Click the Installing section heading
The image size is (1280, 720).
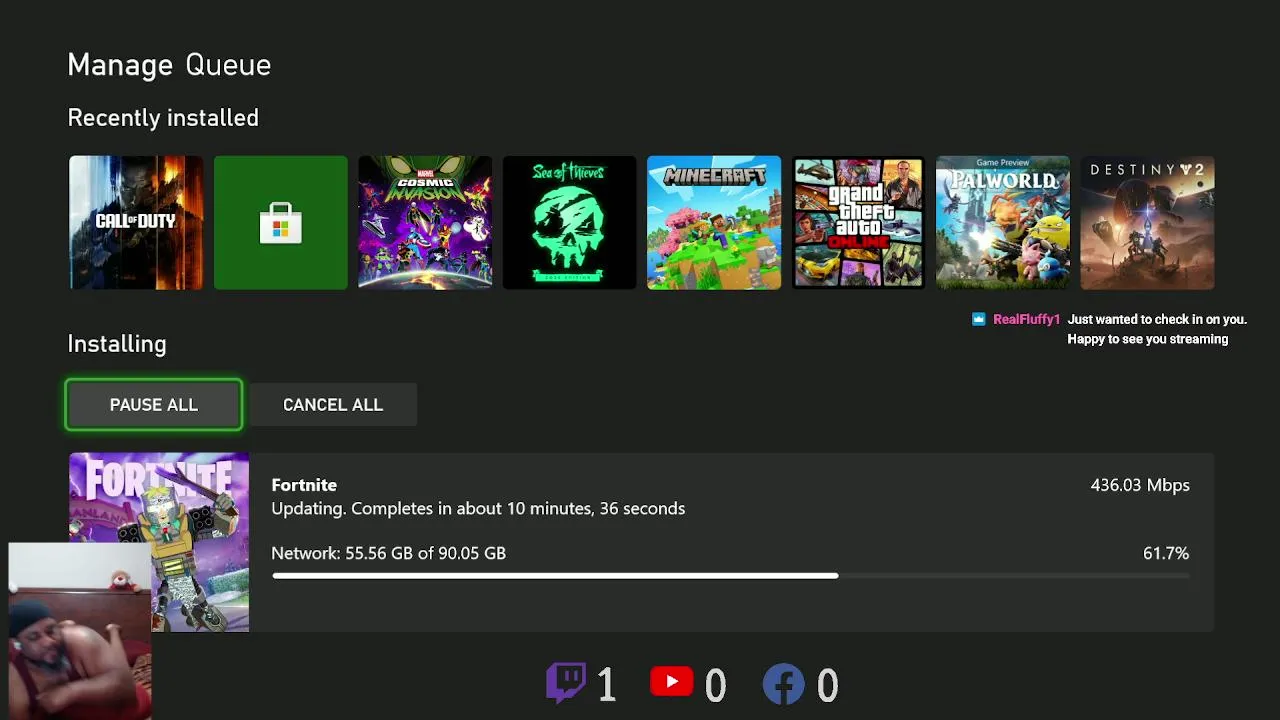click(x=117, y=344)
